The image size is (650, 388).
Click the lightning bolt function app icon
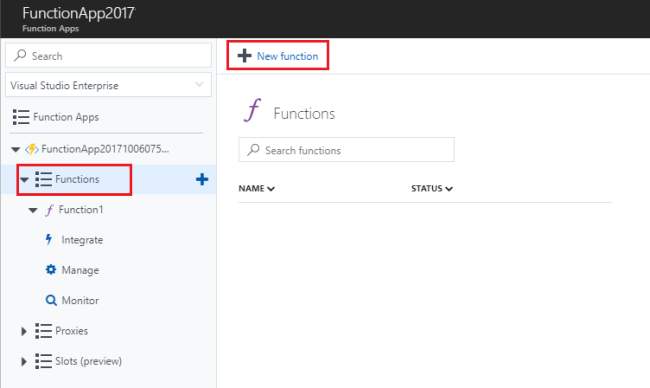point(32,149)
